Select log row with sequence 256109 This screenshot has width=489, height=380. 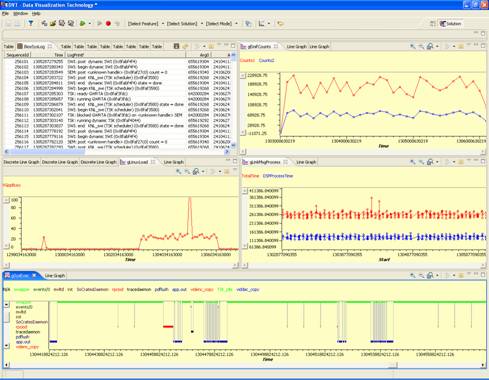pos(117,104)
